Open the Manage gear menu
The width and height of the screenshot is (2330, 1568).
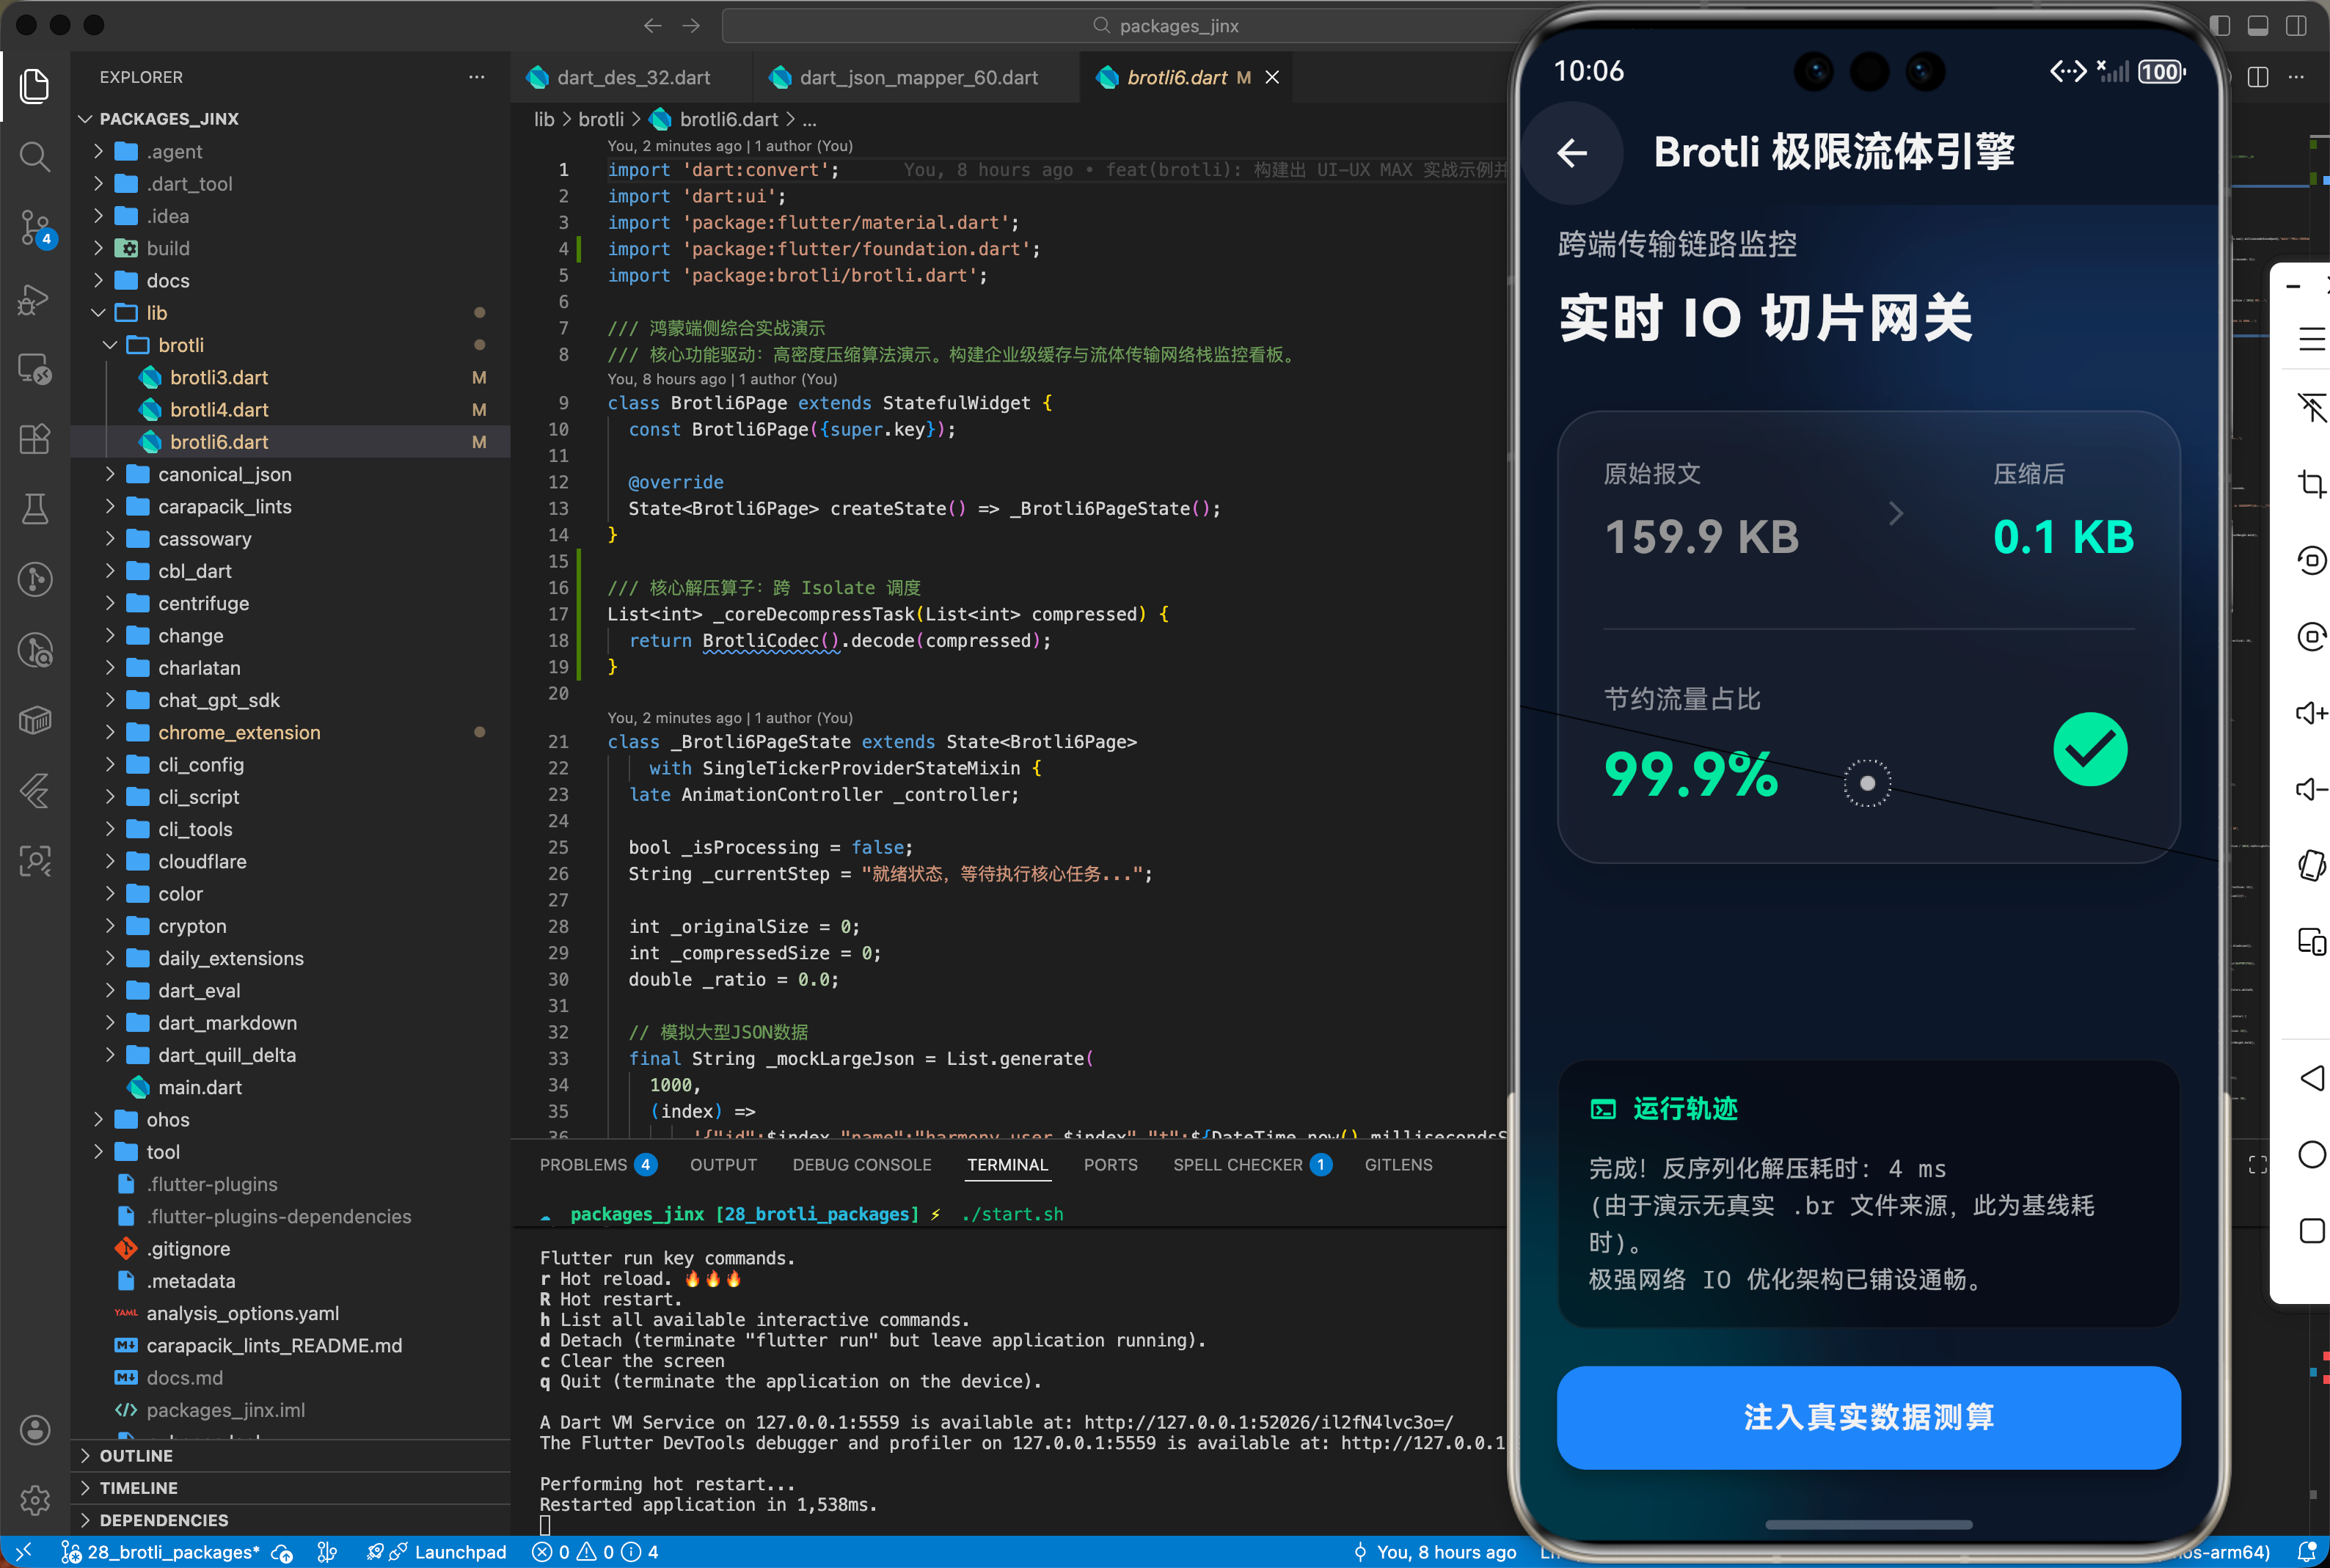click(35, 1500)
